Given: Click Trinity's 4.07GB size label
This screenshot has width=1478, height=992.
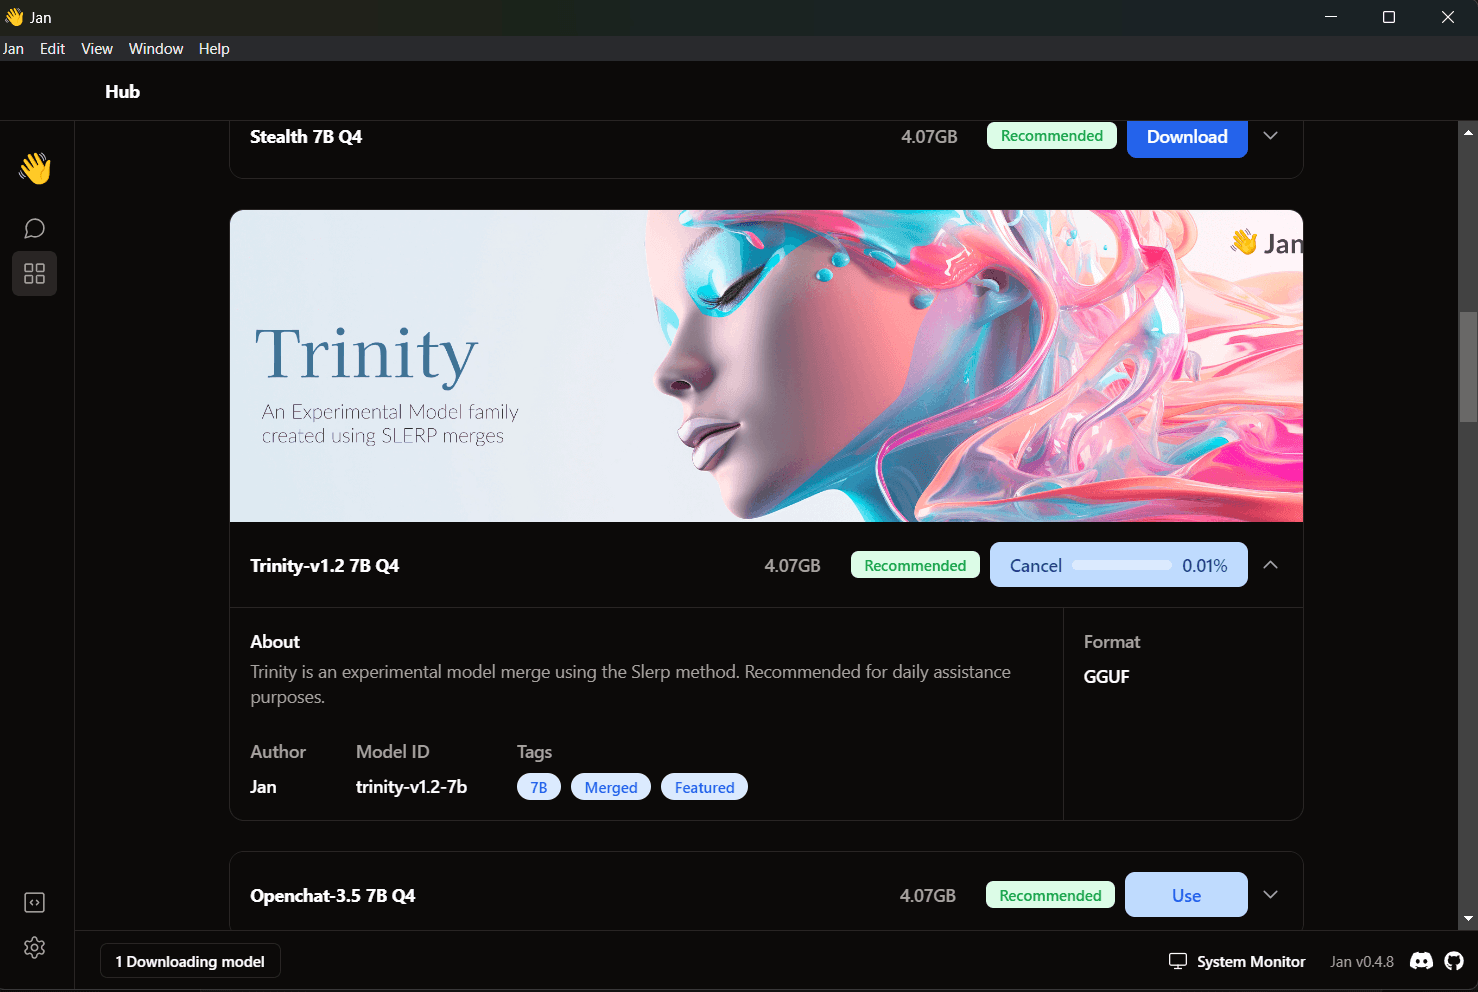Looking at the screenshot, I should tap(793, 566).
